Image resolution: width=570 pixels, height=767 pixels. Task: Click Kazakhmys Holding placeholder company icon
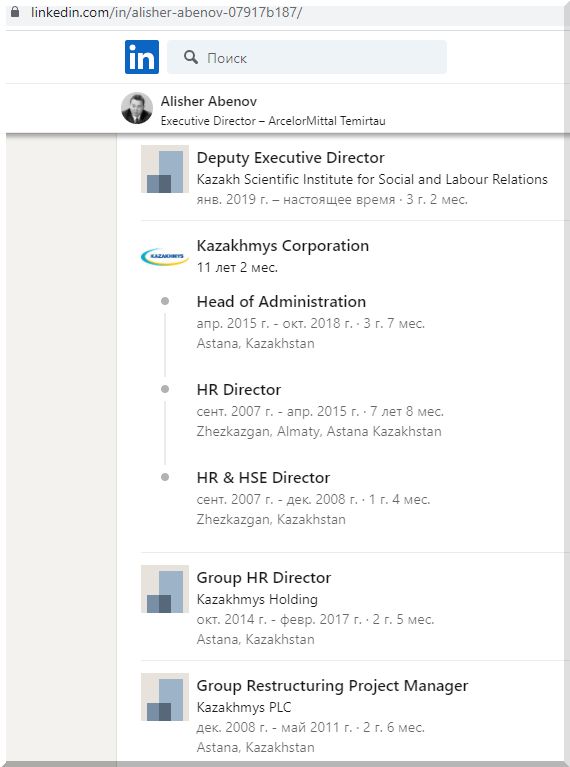point(165,589)
